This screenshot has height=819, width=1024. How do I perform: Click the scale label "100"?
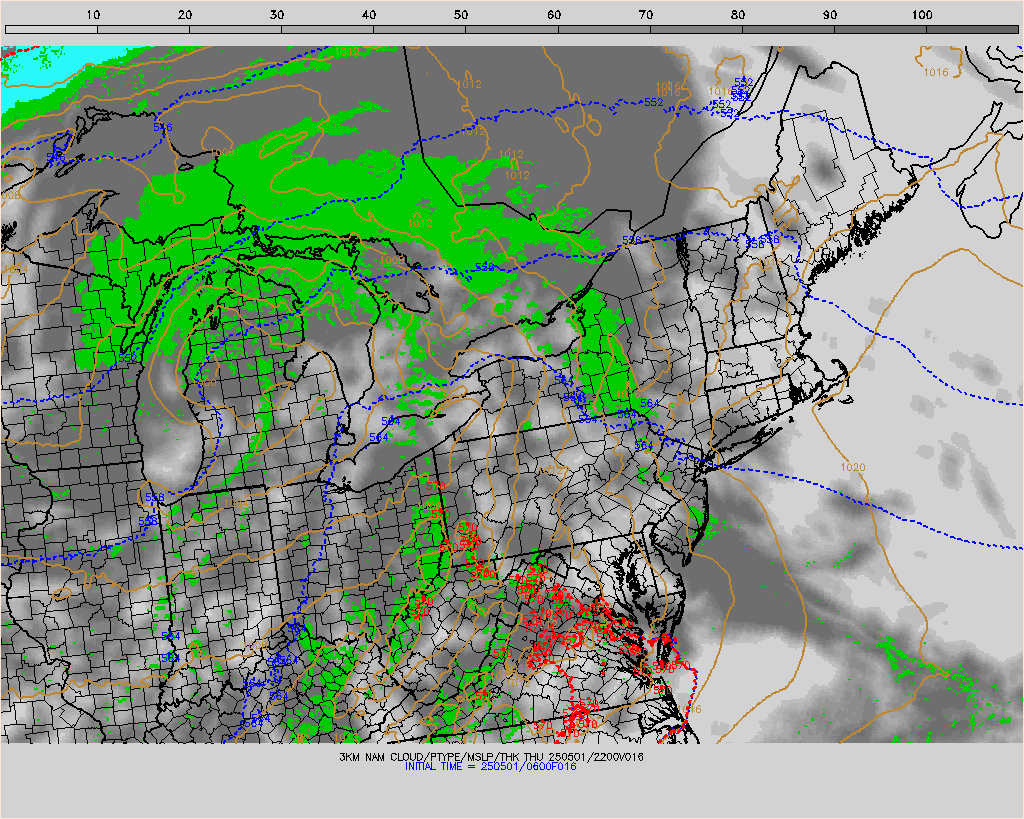[922, 14]
